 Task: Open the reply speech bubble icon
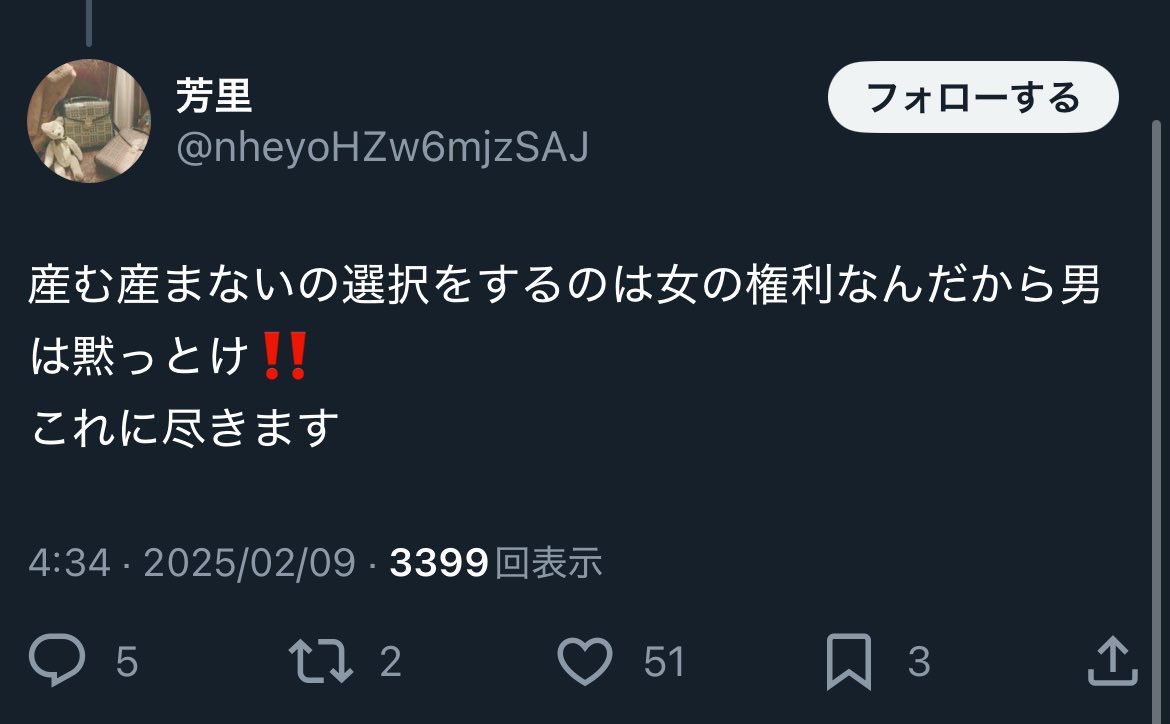[57, 659]
